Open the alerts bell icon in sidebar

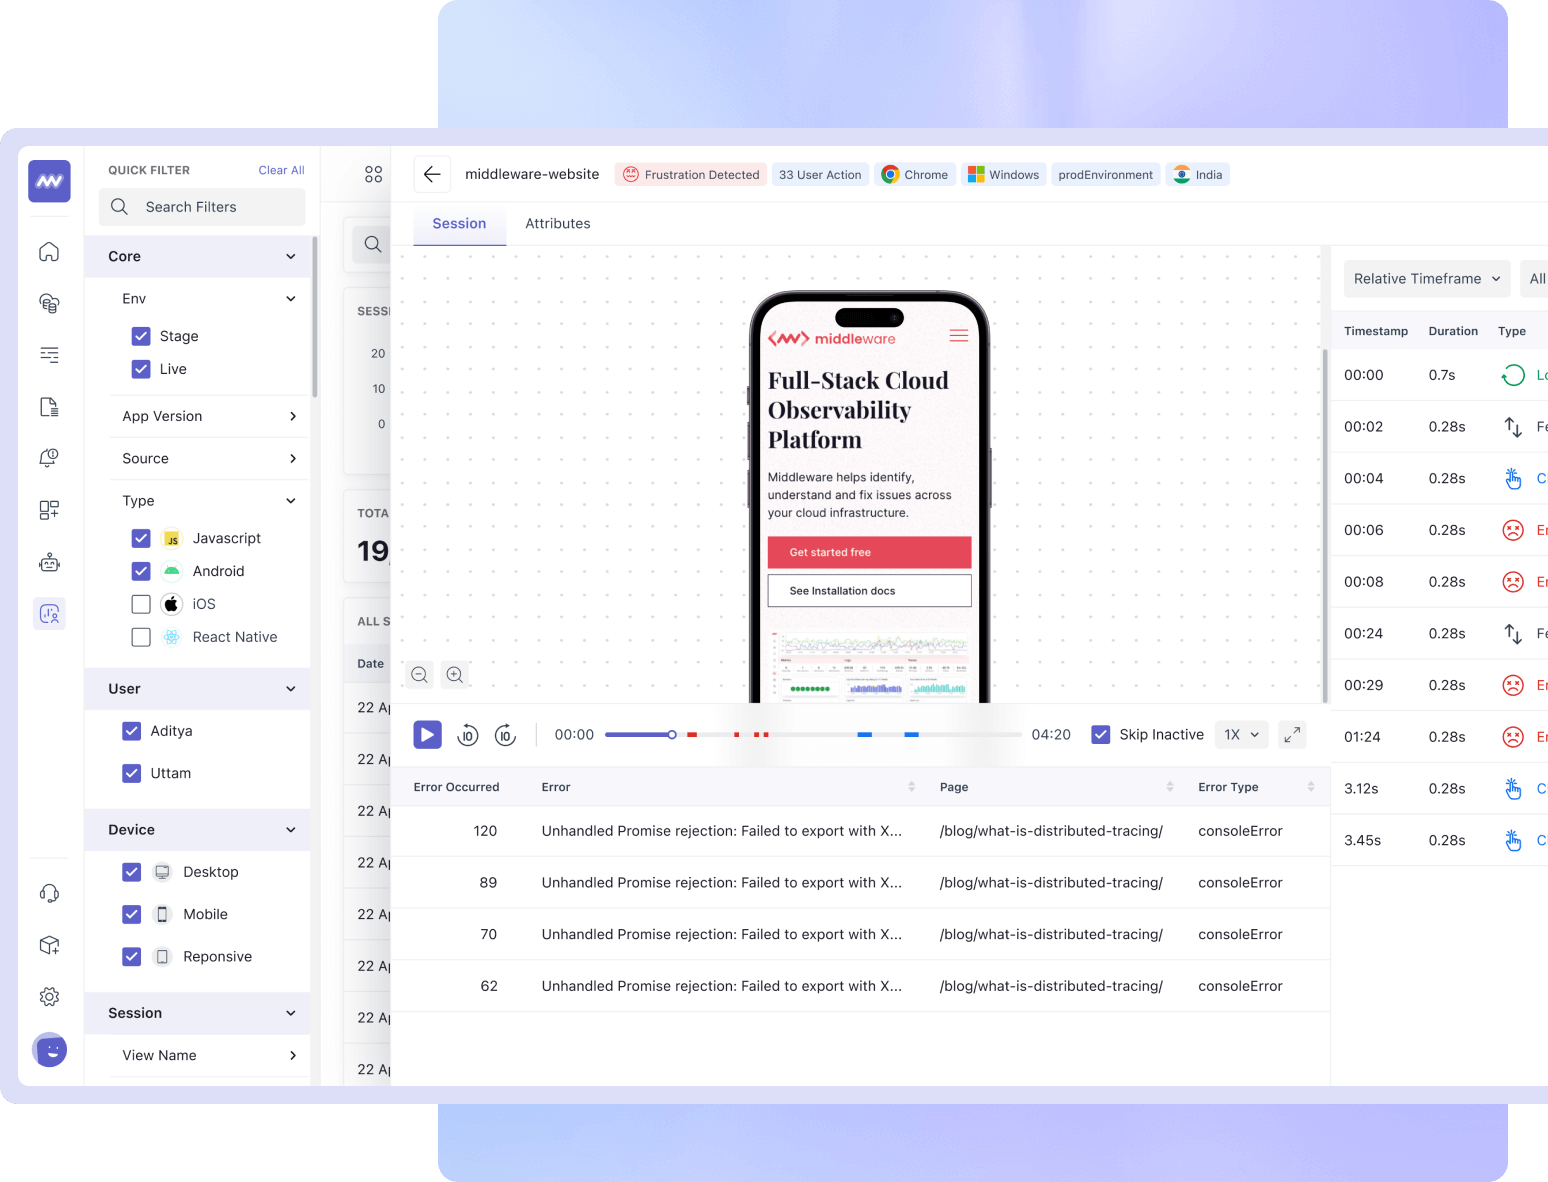click(49, 458)
